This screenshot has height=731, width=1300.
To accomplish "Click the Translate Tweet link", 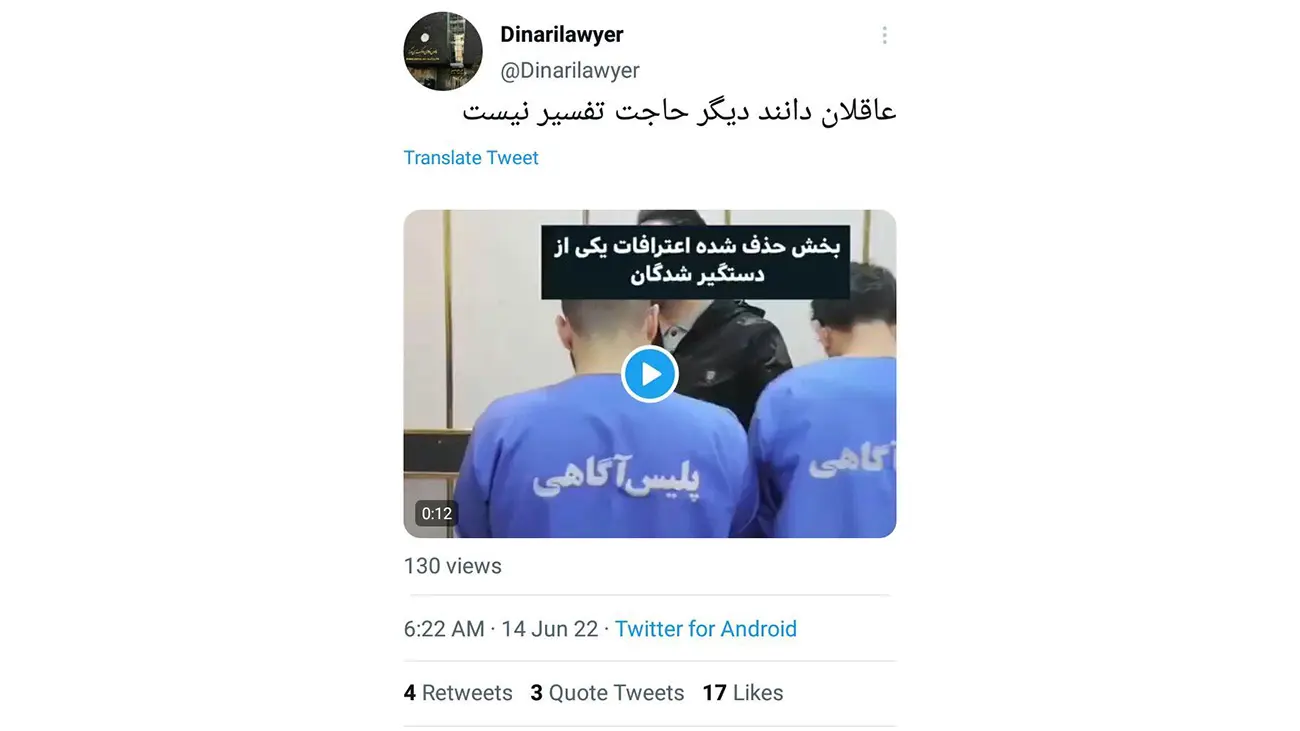I will pyautogui.click(x=471, y=158).
